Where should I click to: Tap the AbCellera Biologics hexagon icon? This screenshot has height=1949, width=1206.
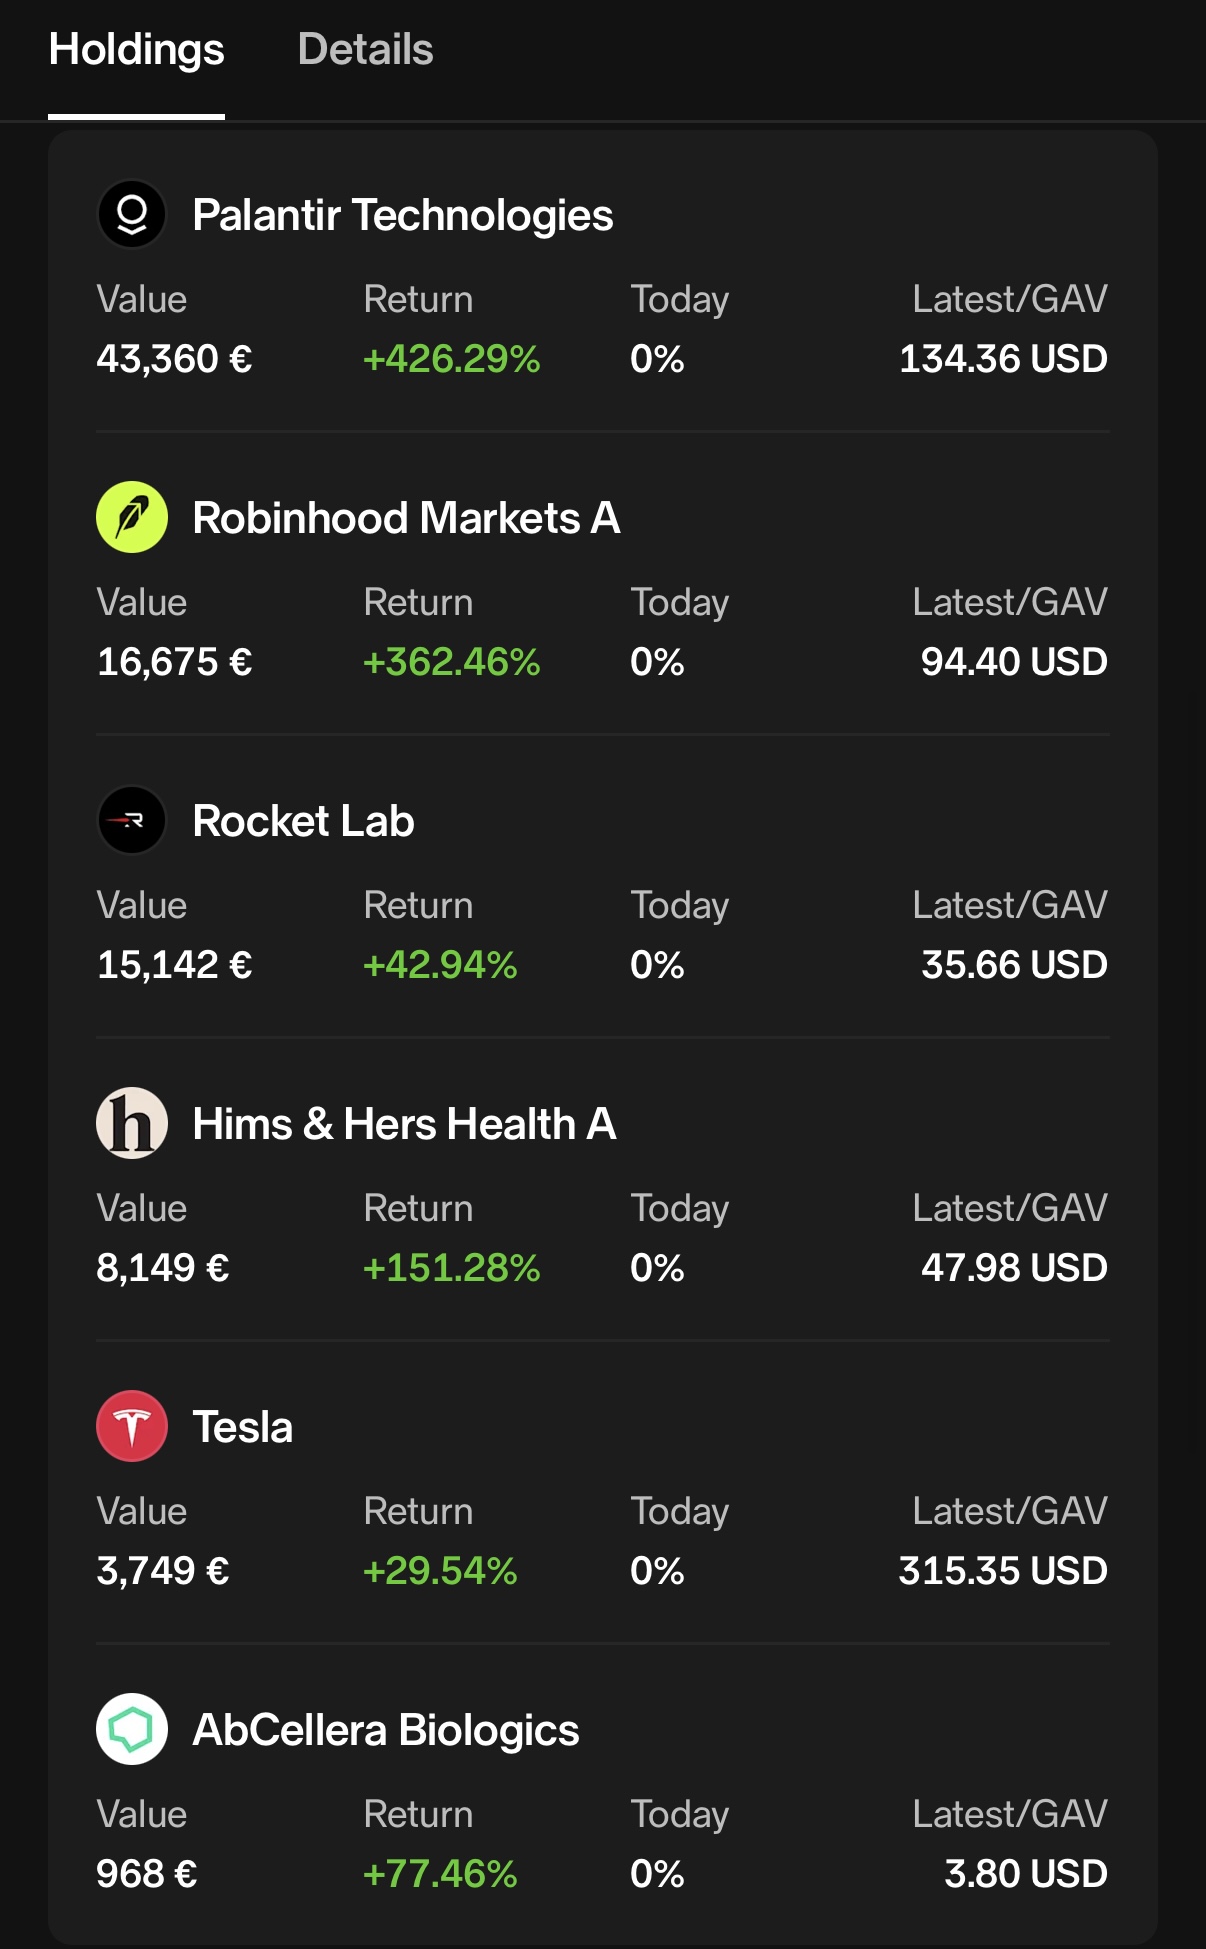(132, 1729)
